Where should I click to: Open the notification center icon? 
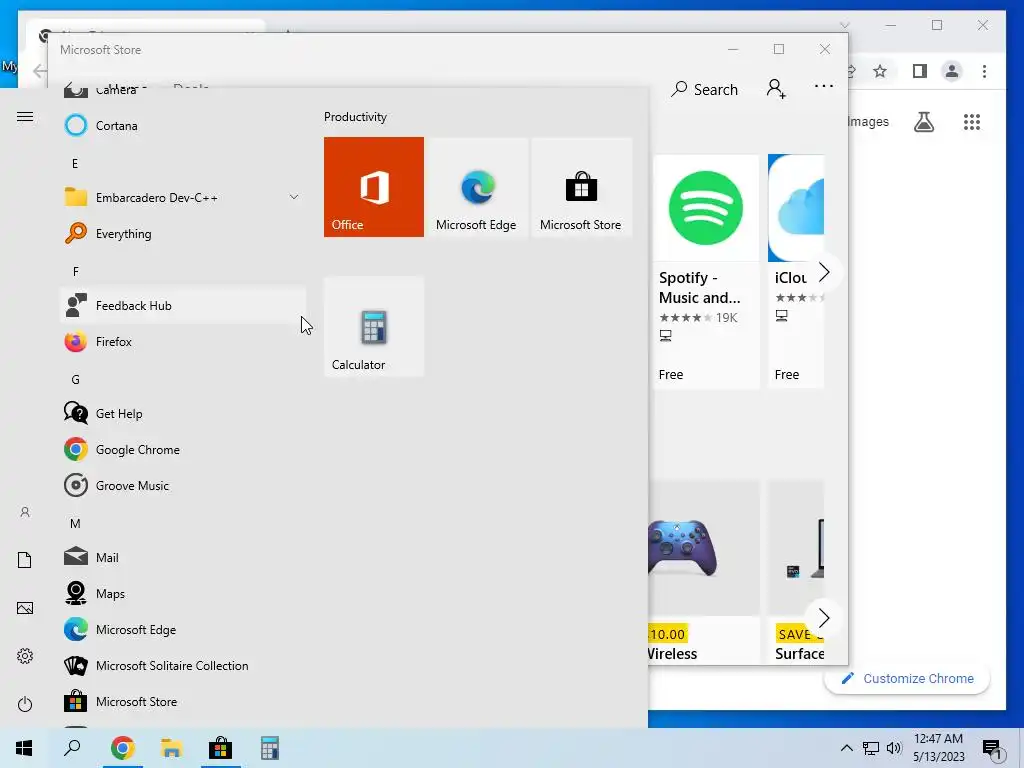click(x=992, y=749)
